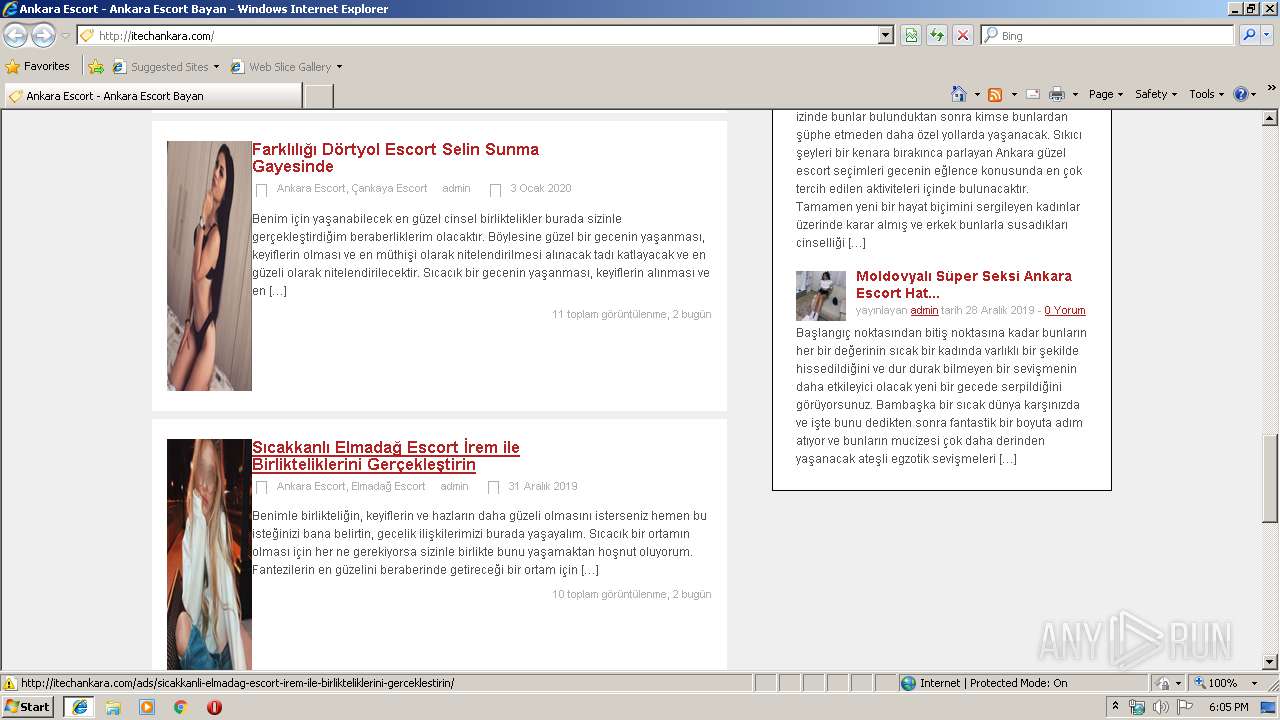Click the Add to Favorites Bar icon
This screenshot has width=1280, height=720.
(x=96, y=66)
